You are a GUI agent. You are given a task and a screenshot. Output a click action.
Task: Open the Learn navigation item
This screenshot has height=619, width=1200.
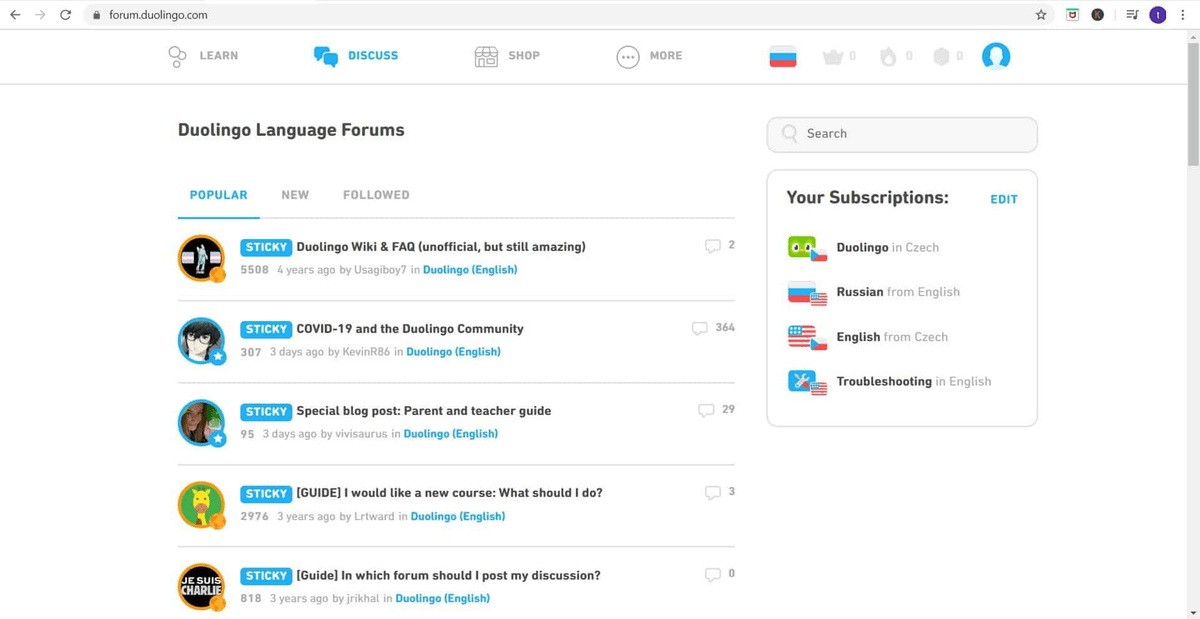pyautogui.click(x=219, y=56)
